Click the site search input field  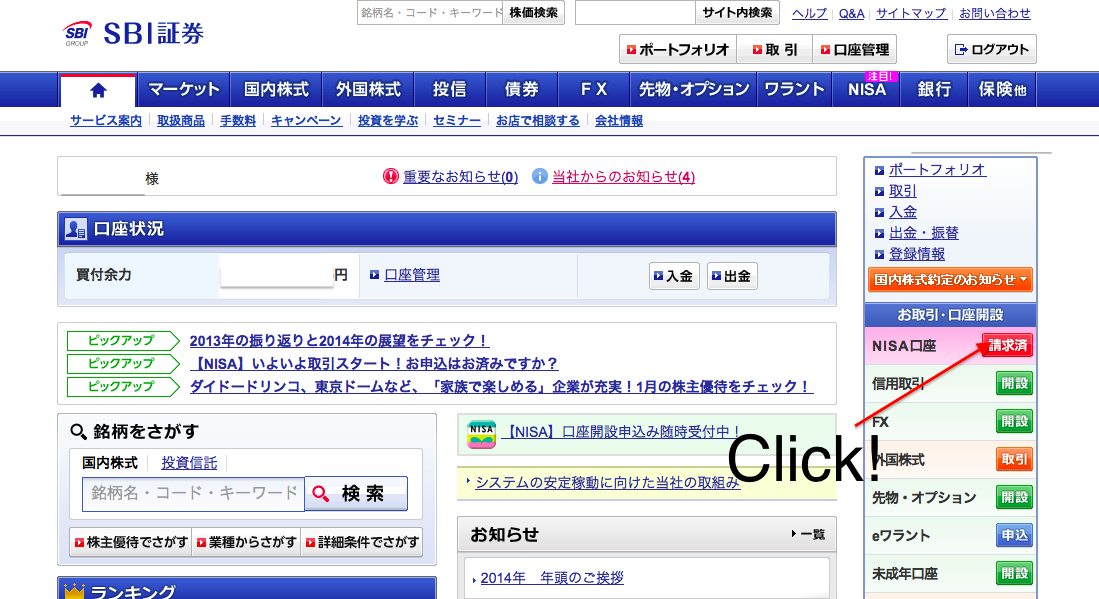click(x=636, y=13)
